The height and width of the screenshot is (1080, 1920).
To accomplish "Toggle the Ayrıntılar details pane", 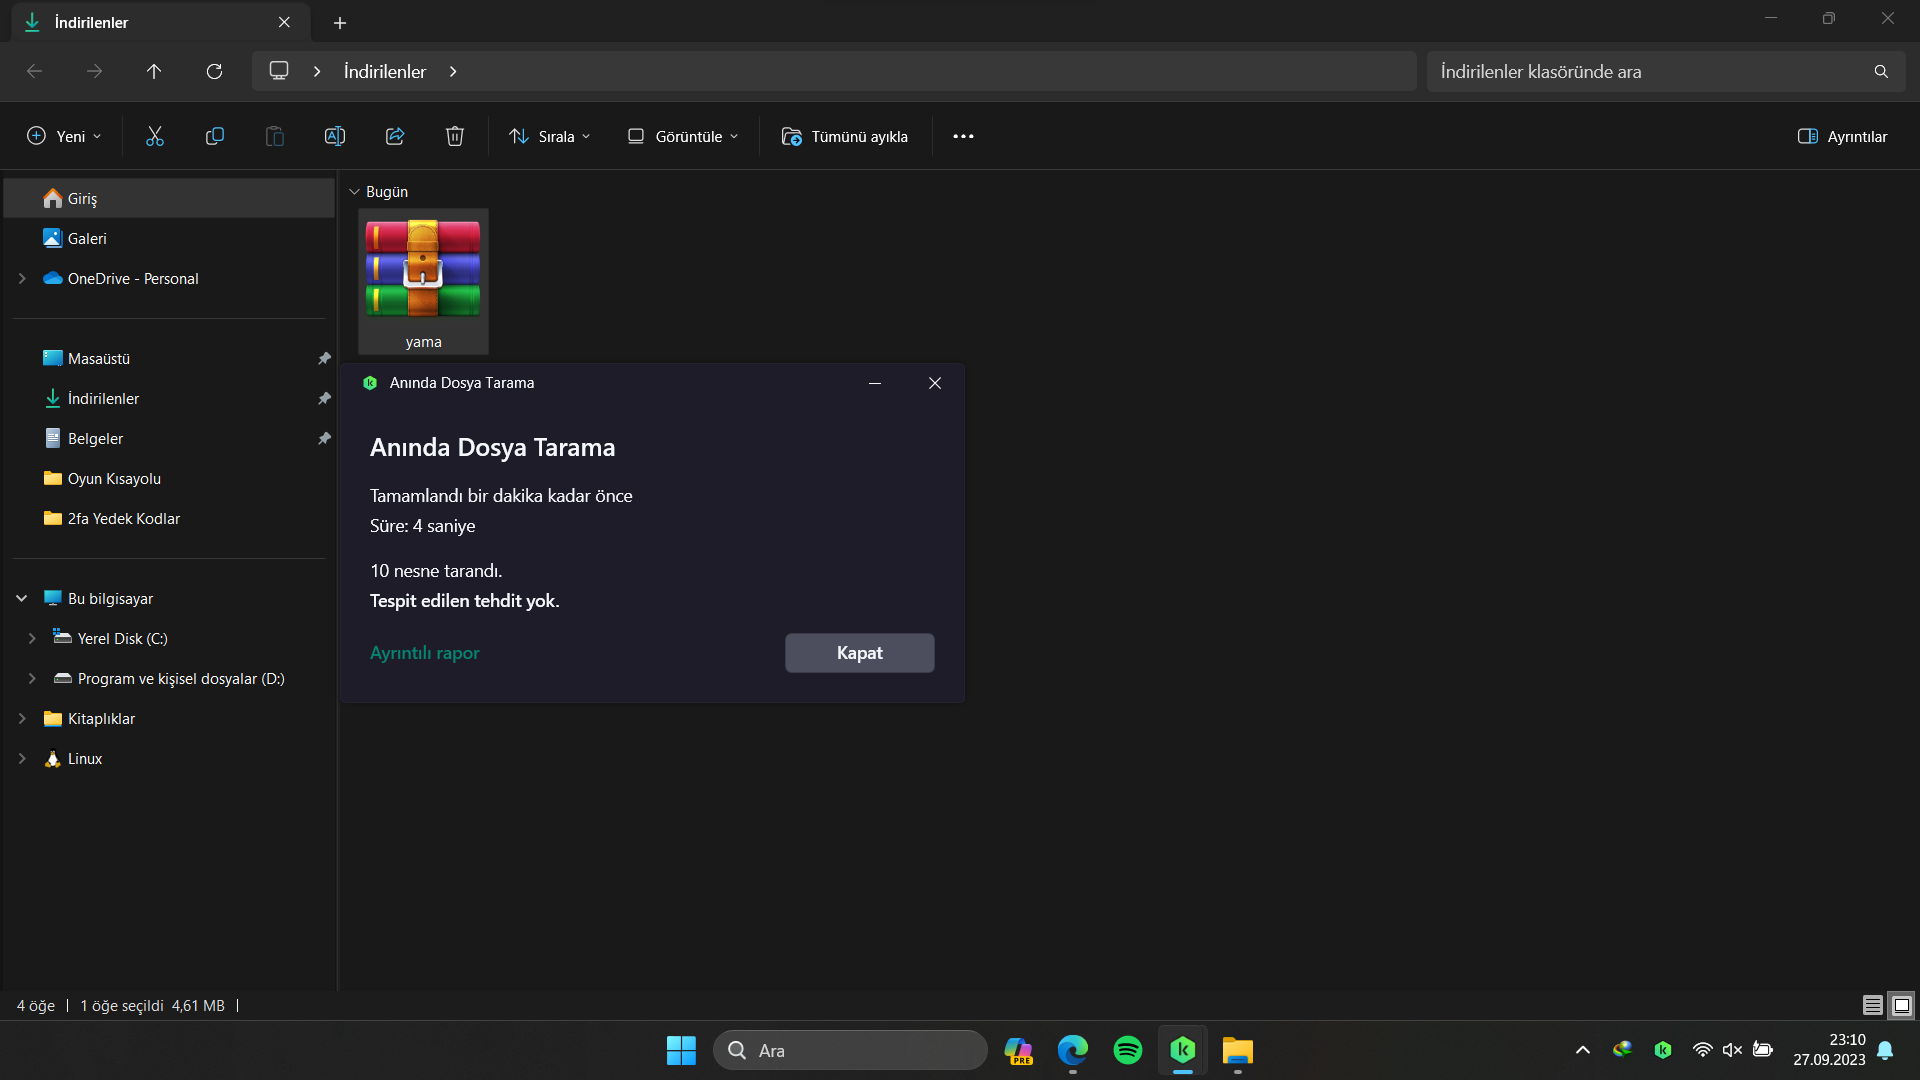I will [1842, 136].
